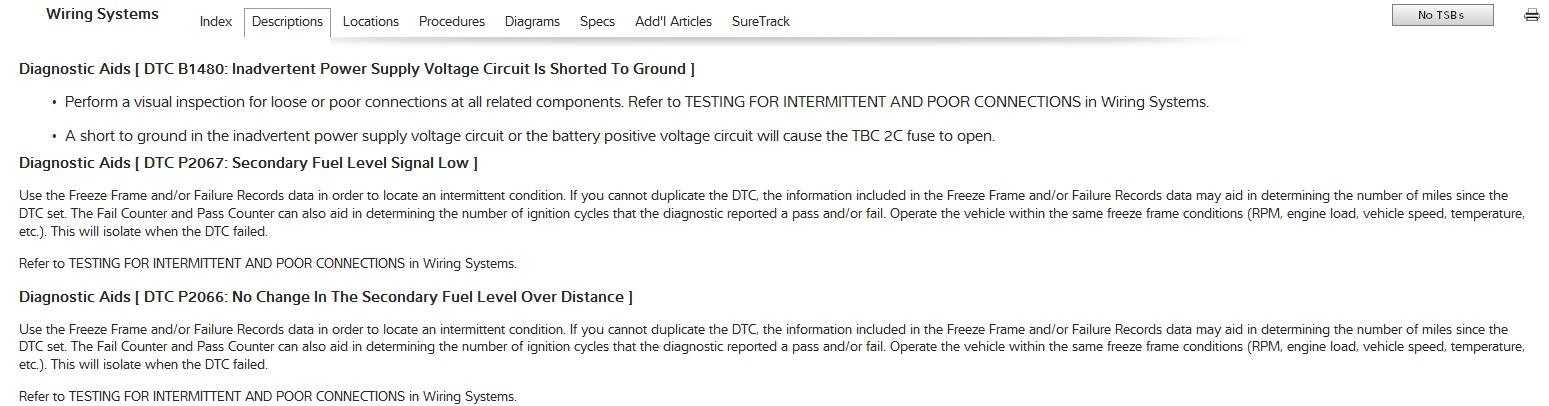The image size is (1549, 406).
Task: Show the Specs tab
Action: (597, 21)
